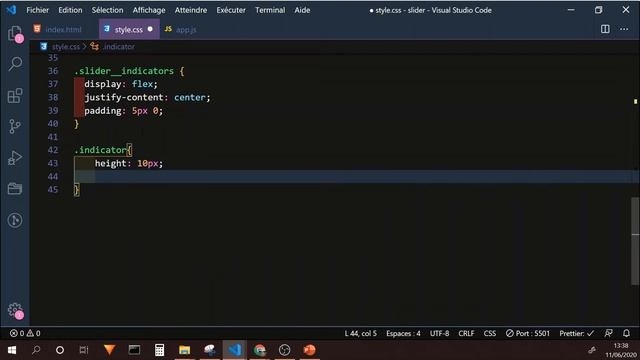Click the vertical scrollbar thumb of editor
The image size is (640, 360).
(x=636, y=241)
